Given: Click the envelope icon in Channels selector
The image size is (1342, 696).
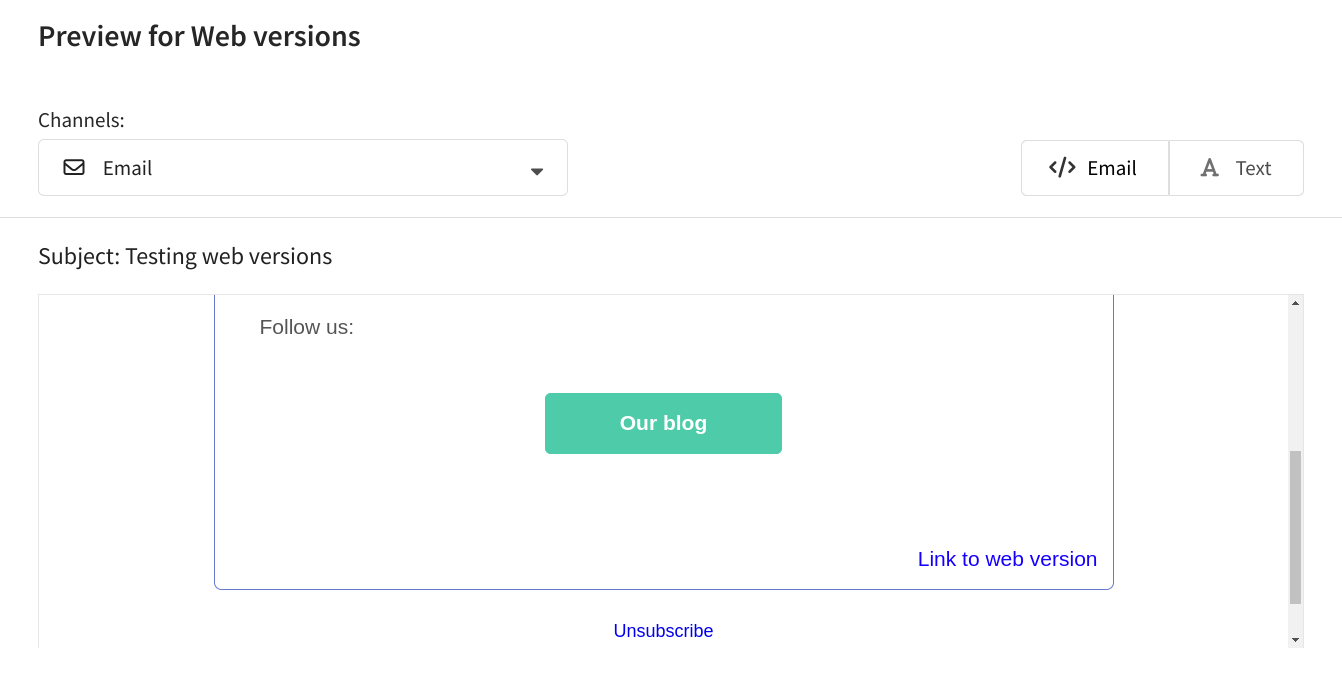Looking at the screenshot, I should 74,168.
